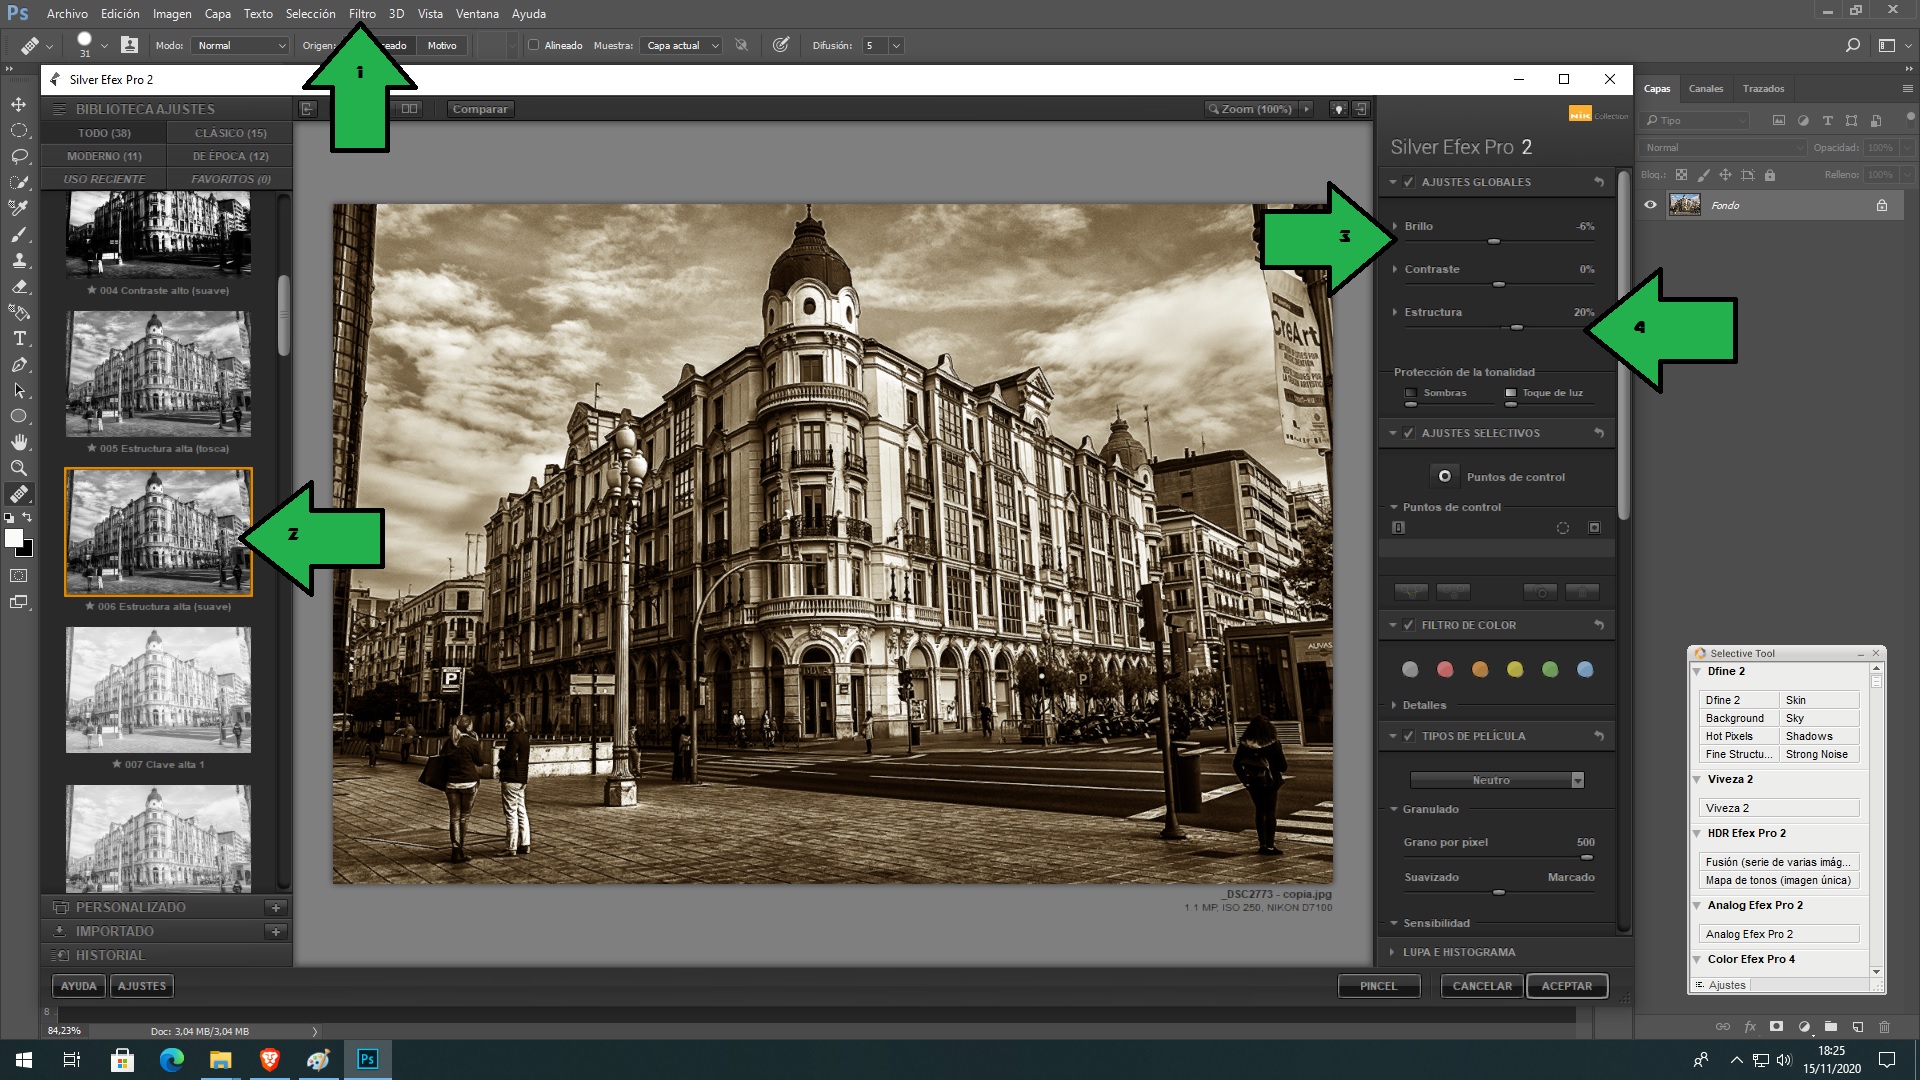Expand Lupa e Histograma section

(1392, 952)
